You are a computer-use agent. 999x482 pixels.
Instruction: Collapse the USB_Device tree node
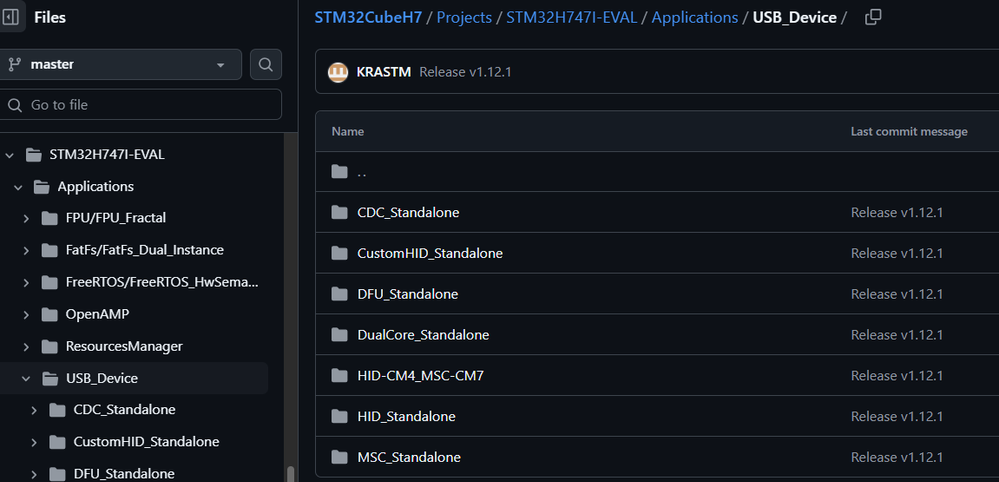coord(26,379)
